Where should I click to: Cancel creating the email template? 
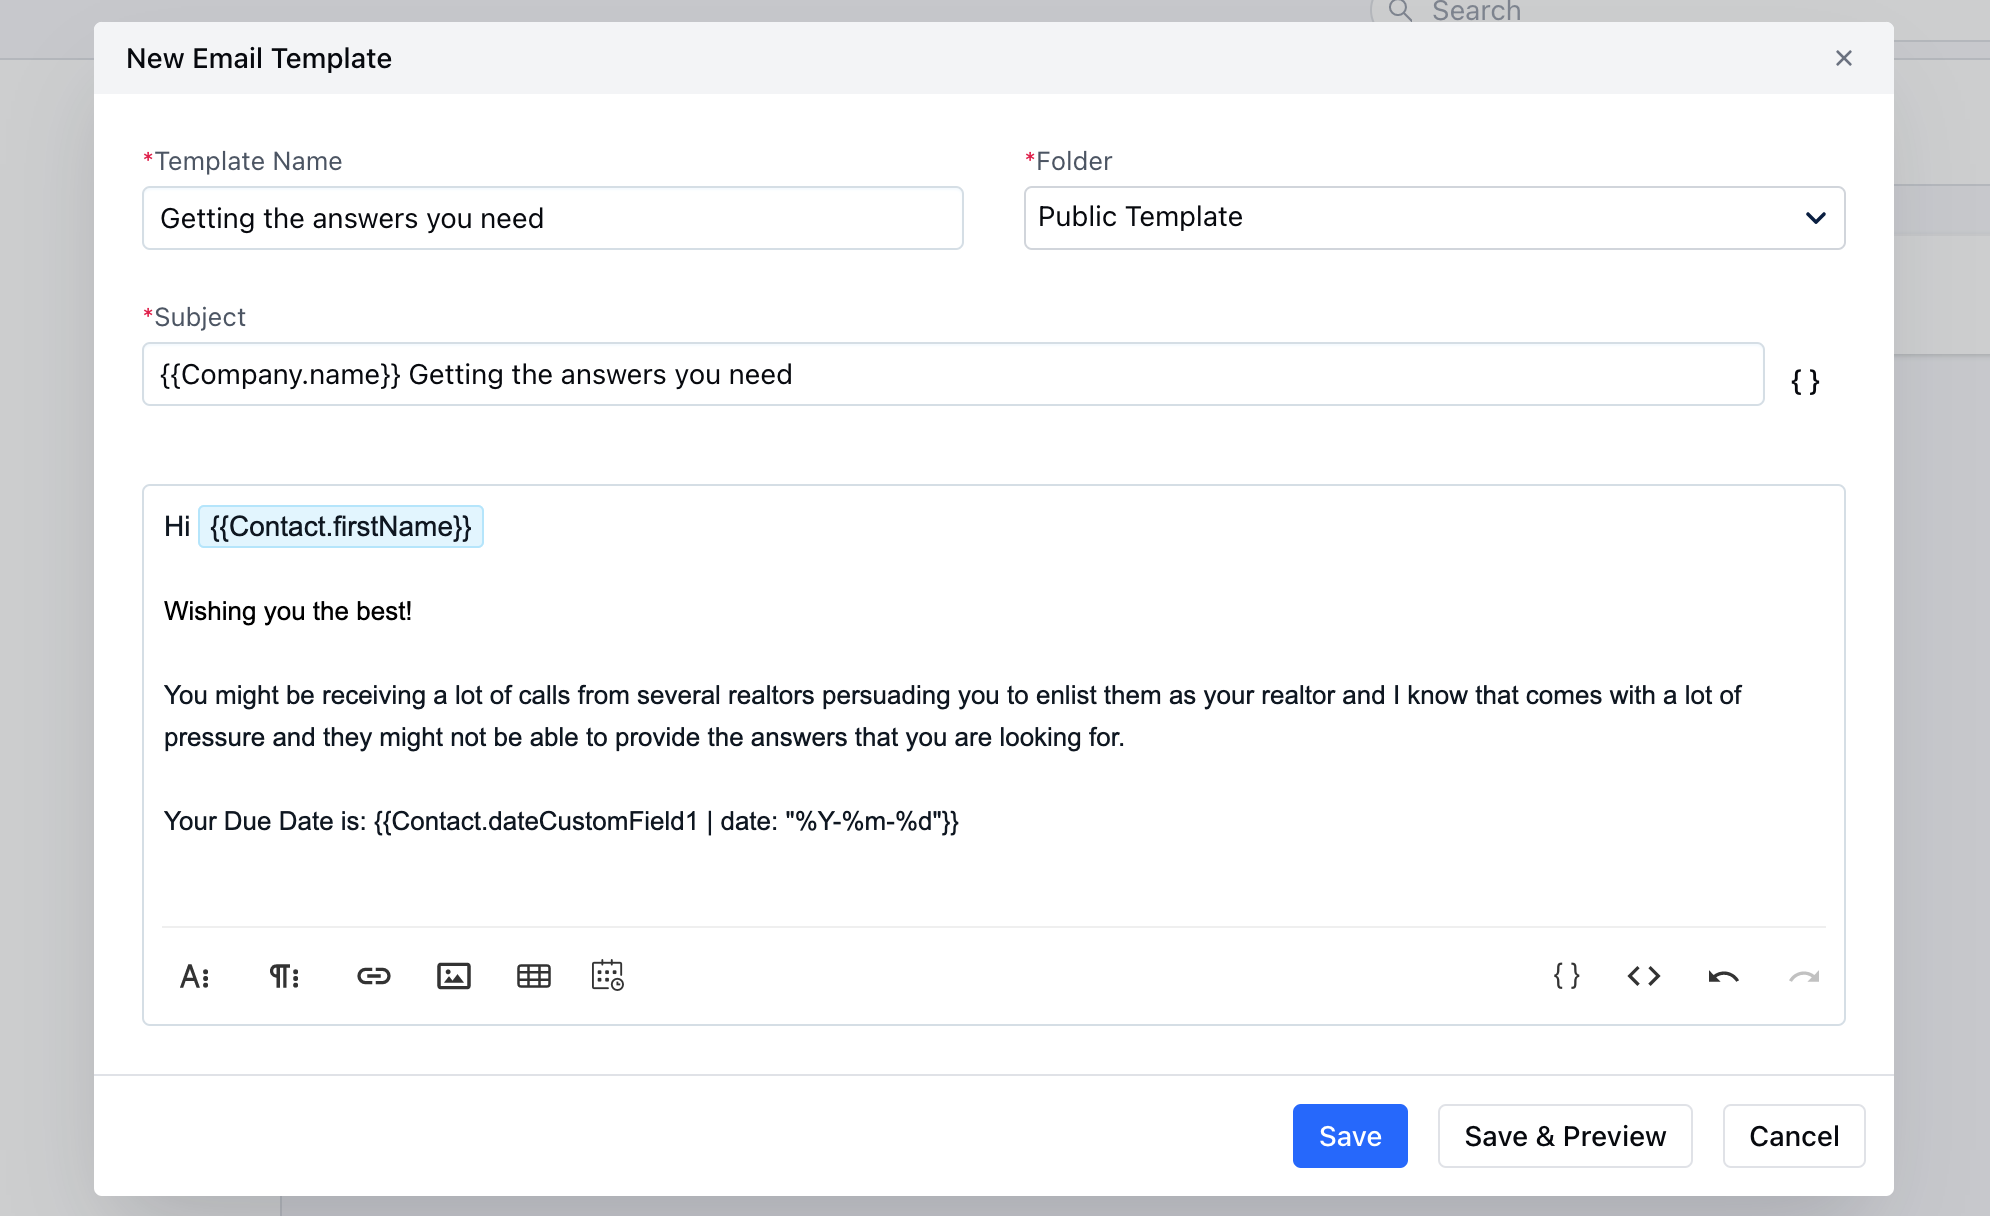(1794, 1136)
